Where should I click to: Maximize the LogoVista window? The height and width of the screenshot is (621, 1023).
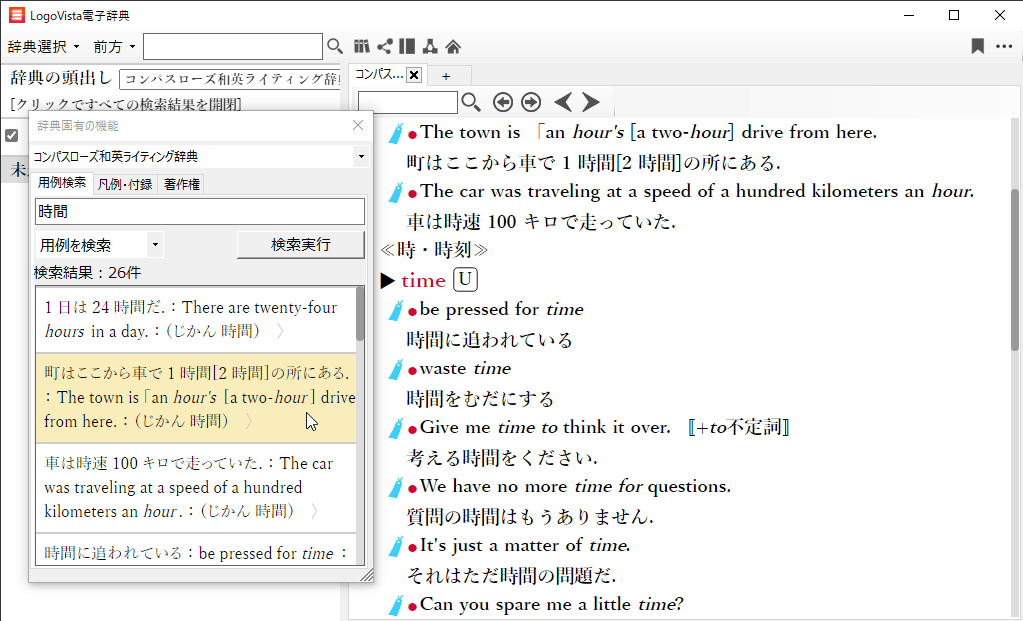click(954, 15)
